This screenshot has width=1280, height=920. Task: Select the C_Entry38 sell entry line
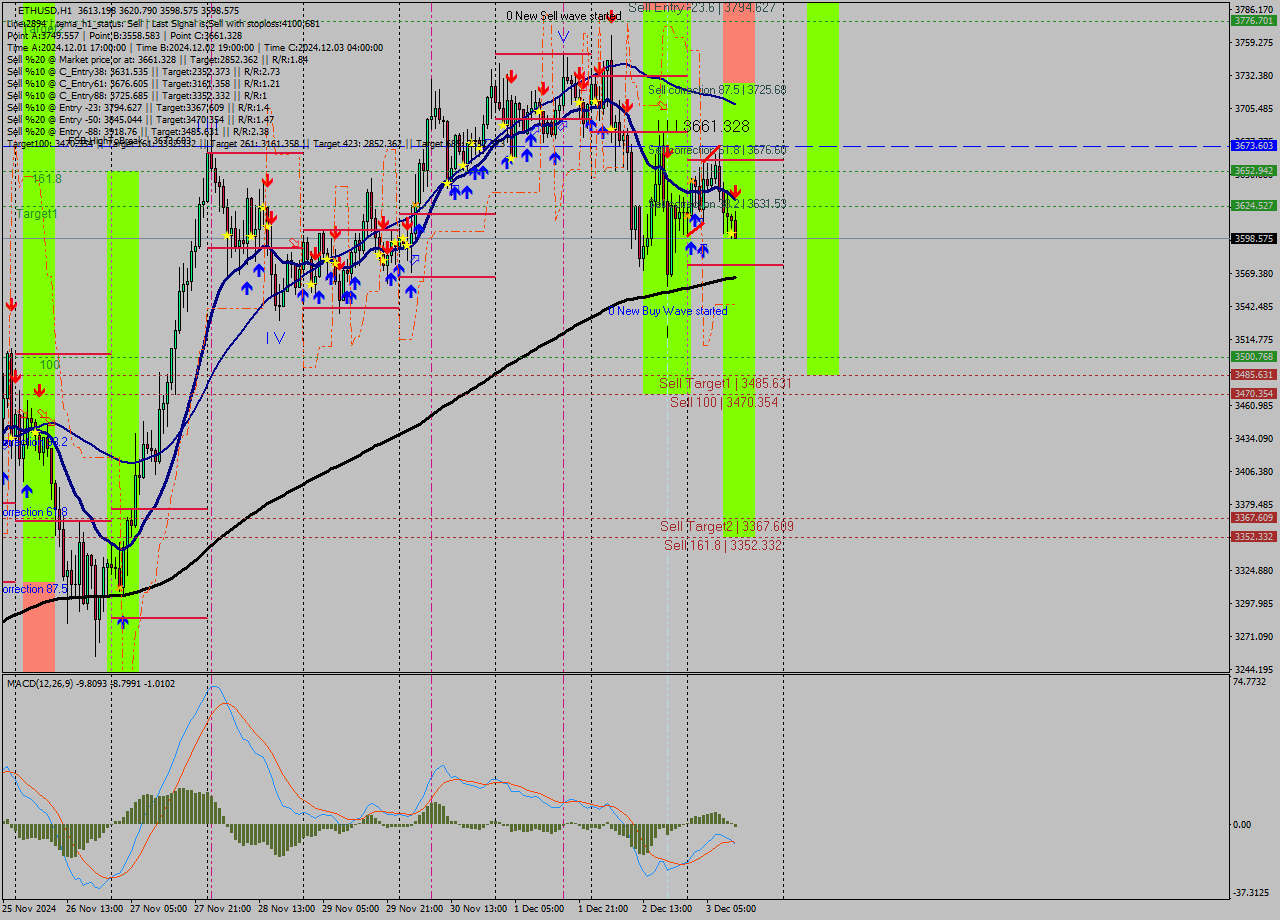tap(143, 71)
